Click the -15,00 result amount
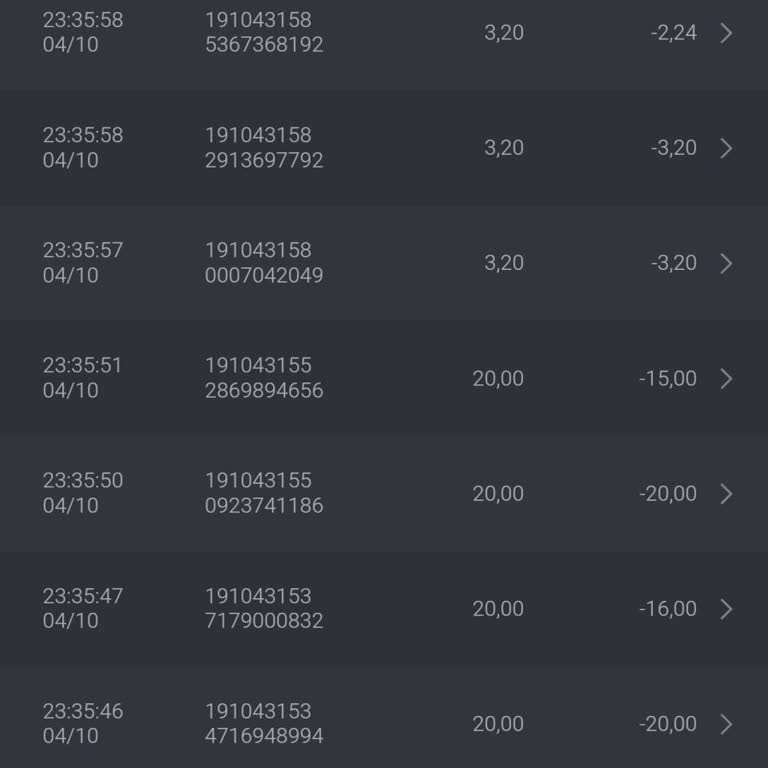This screenshot has height=768, width=768. (x=668, y=378)
